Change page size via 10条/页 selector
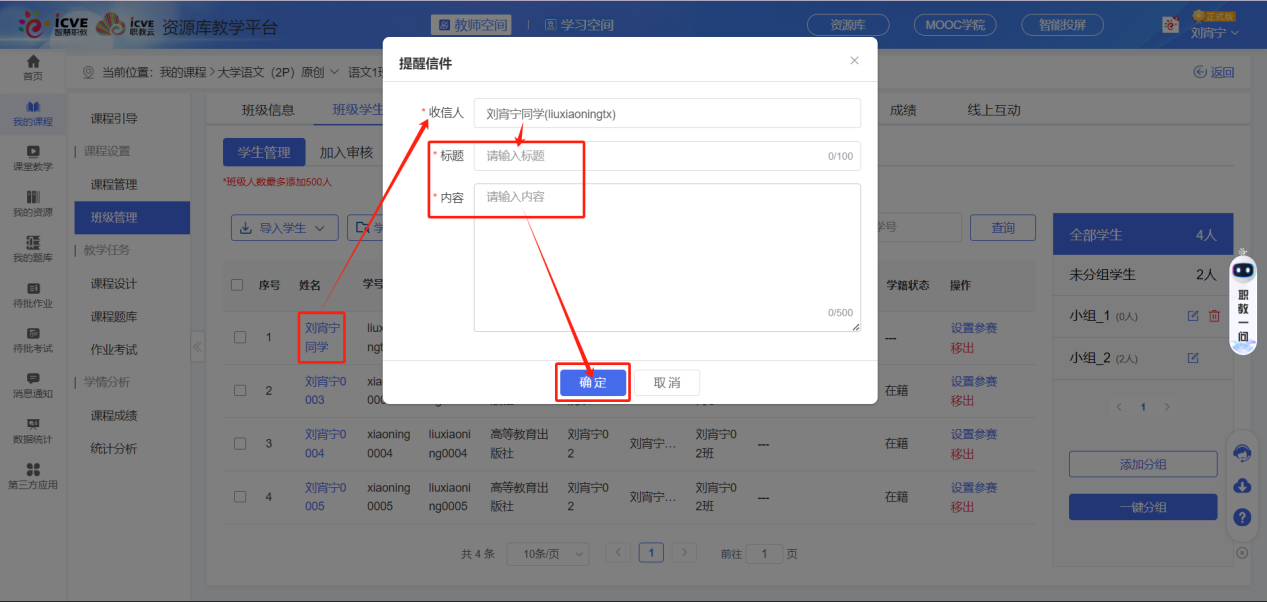The height and width of the screenshot is (602, 1267). tap(547, 553)
